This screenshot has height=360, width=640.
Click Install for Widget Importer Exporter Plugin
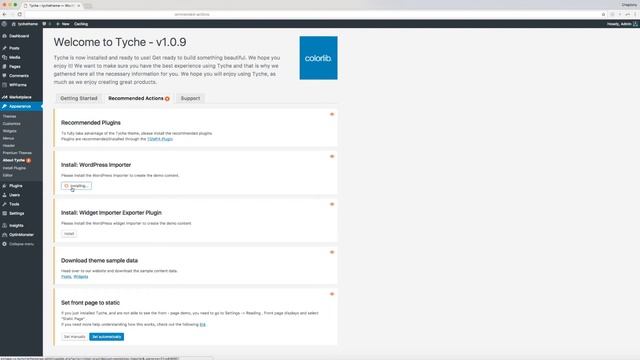click(x=69, y=234)
